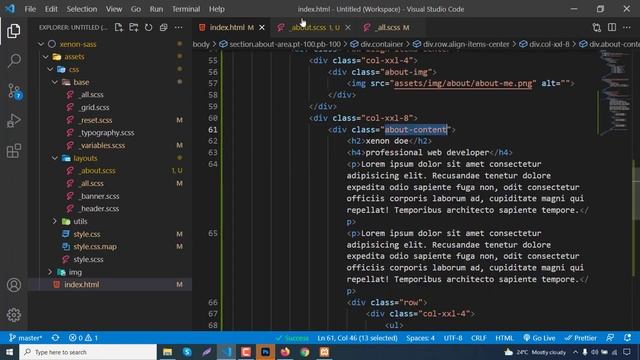Refresh the Explorer file tree
The height and width of the screenshot is (360, 640).
(149, 27)
